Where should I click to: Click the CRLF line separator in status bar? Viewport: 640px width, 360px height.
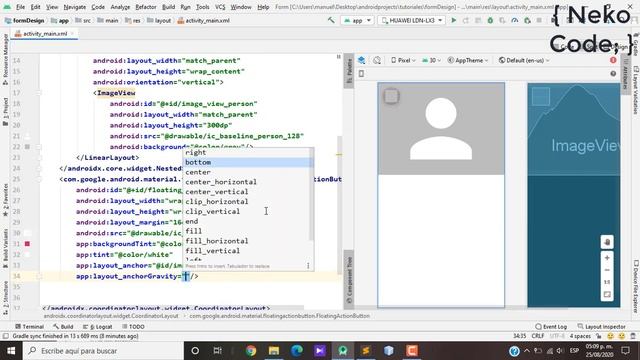[538, 336]
